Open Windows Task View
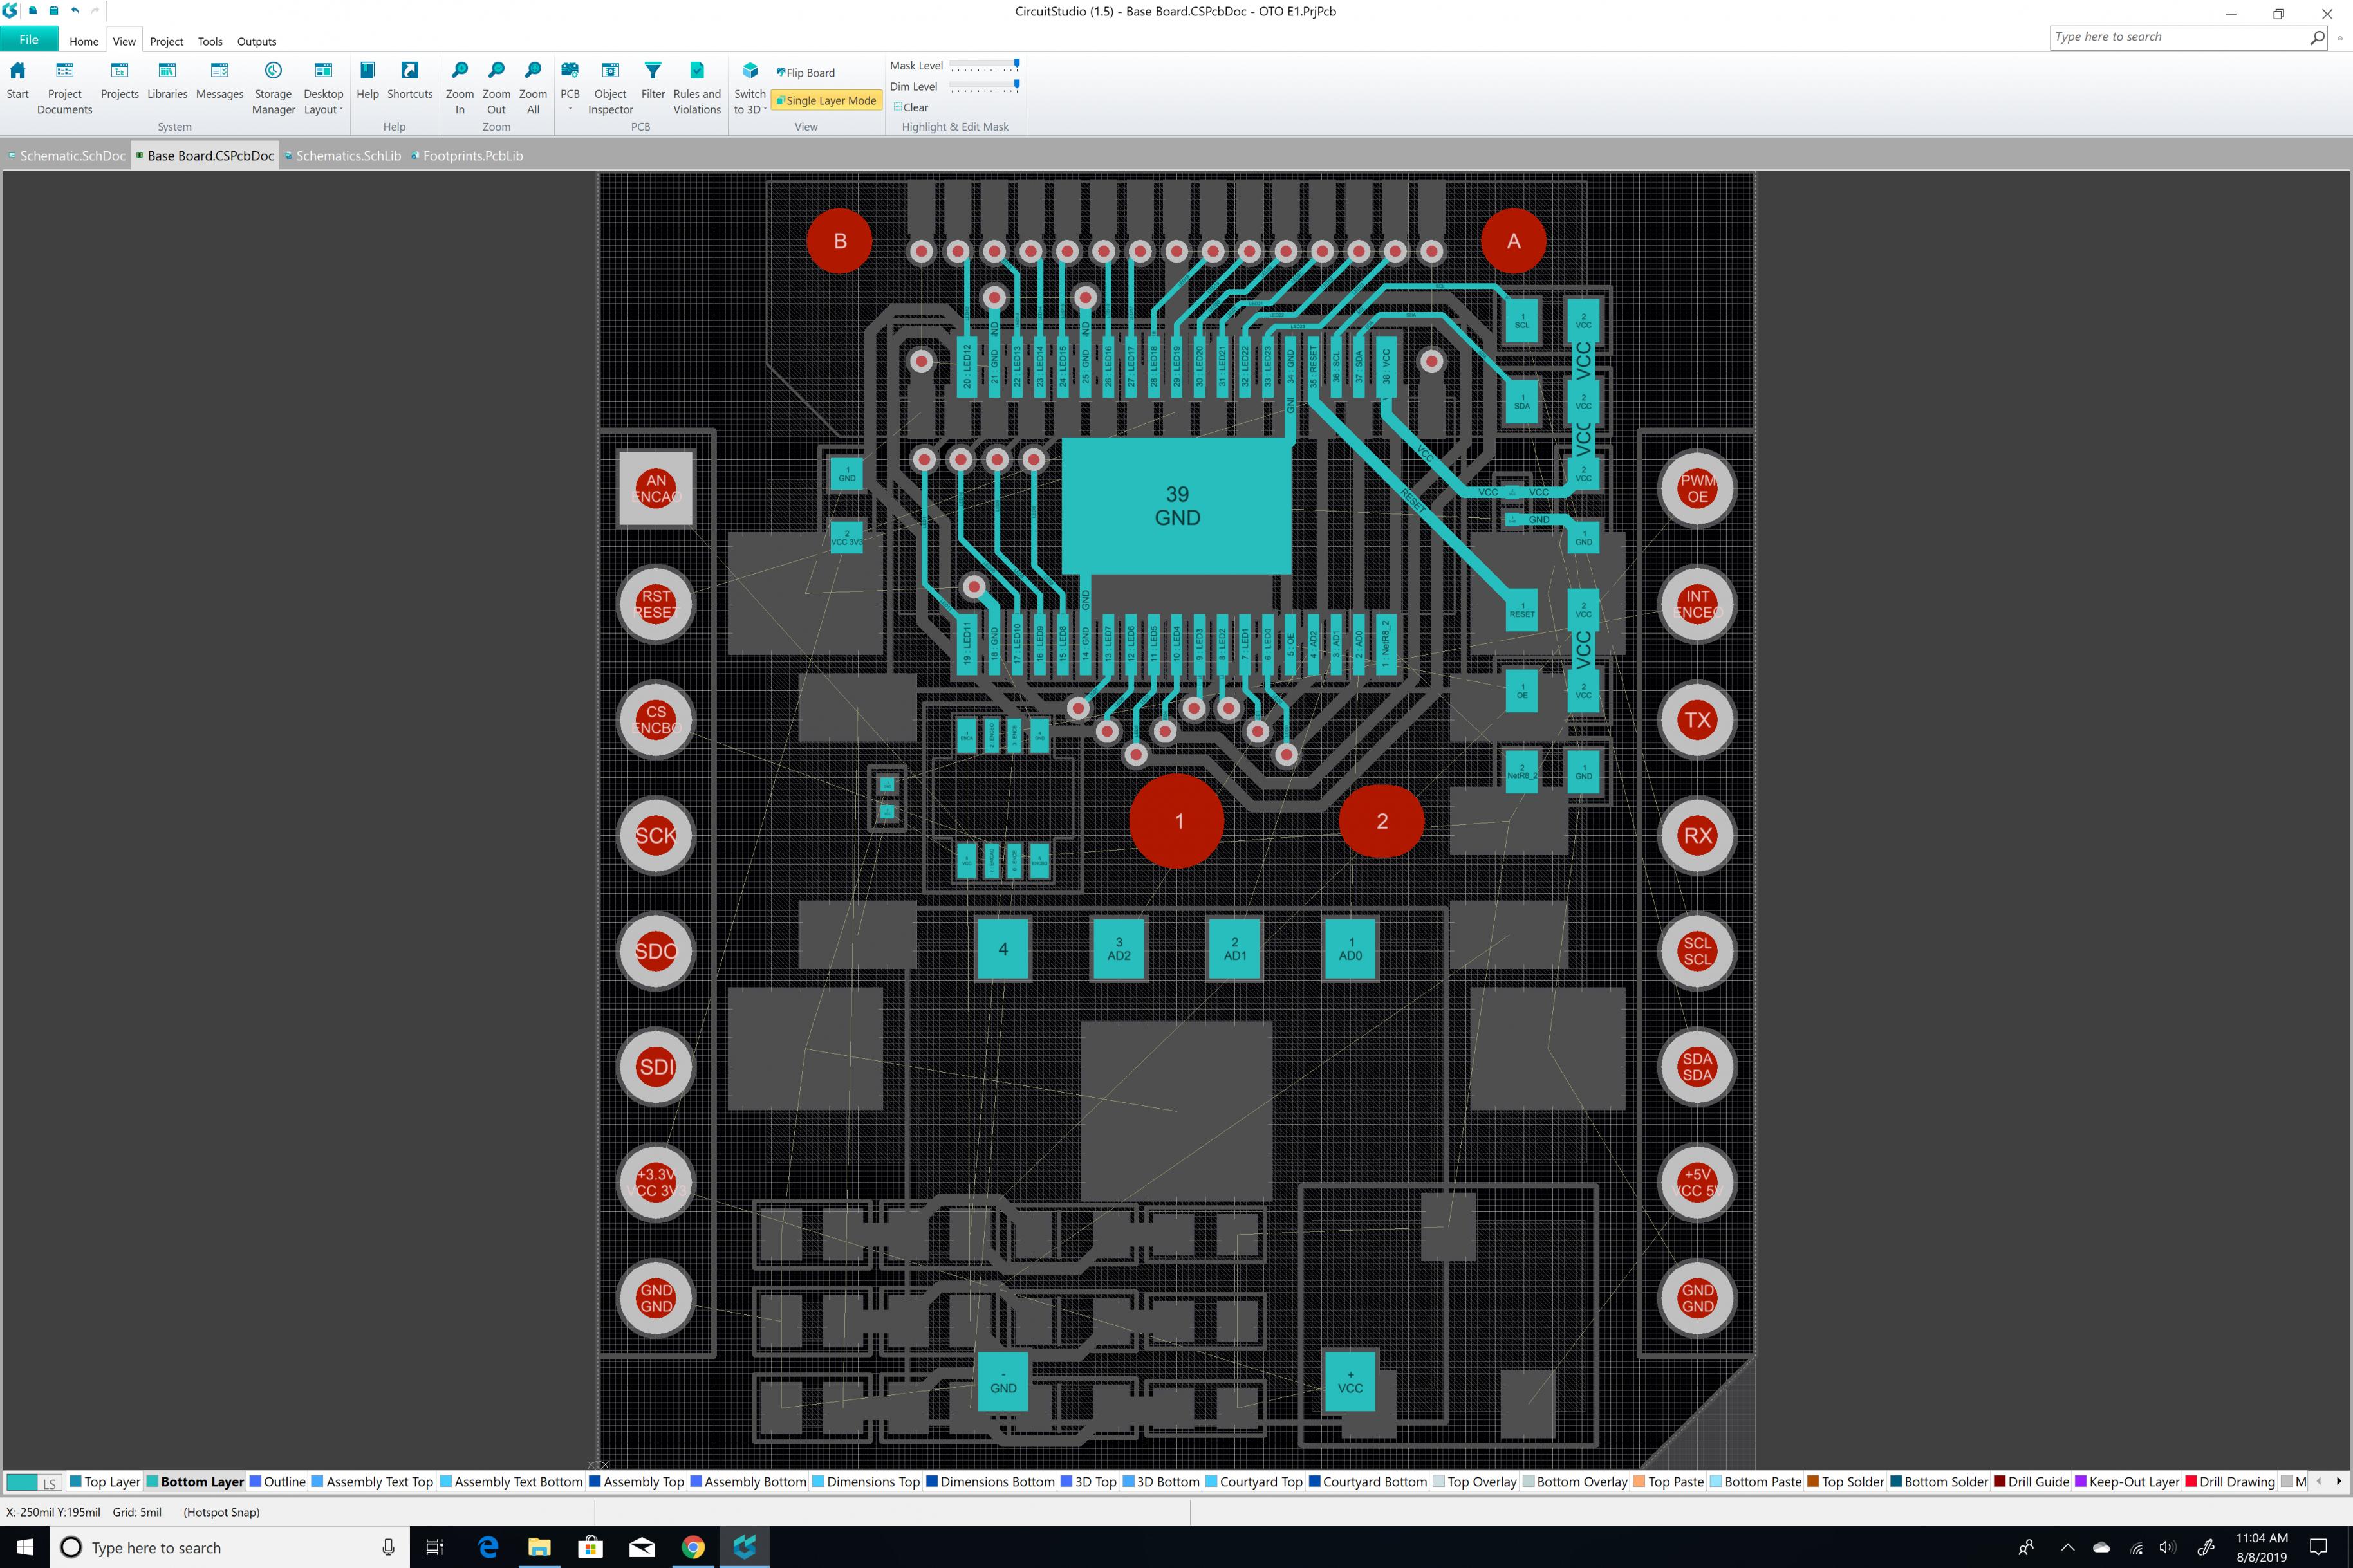 click(x=435, y=1547)
